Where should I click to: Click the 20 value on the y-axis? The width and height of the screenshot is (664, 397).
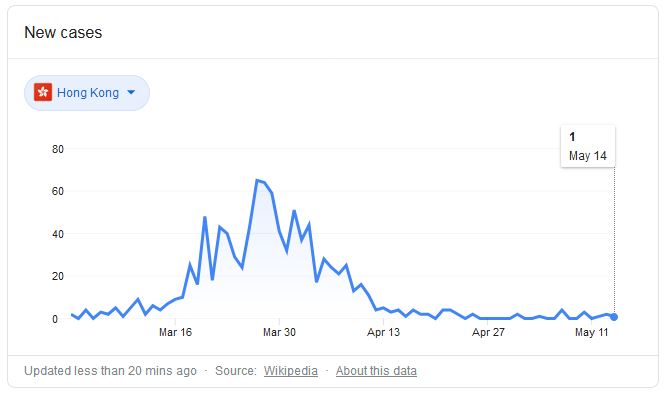coord(58,276)
